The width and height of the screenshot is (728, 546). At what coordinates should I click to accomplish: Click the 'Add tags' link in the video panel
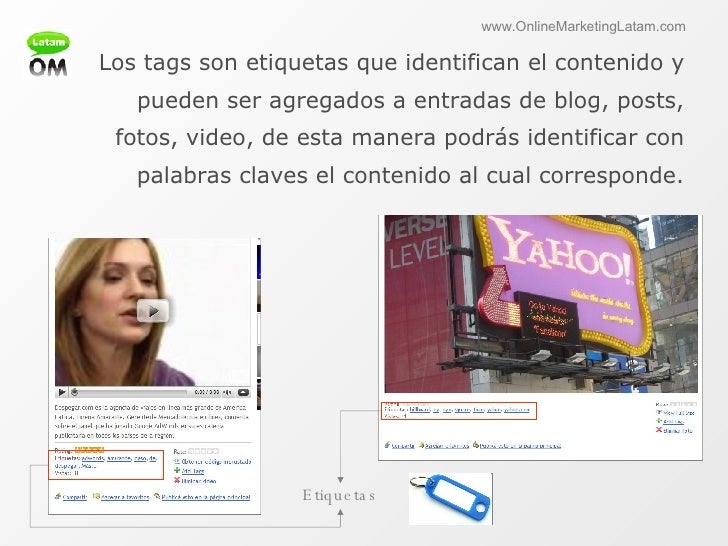click(x=193, y=471)
